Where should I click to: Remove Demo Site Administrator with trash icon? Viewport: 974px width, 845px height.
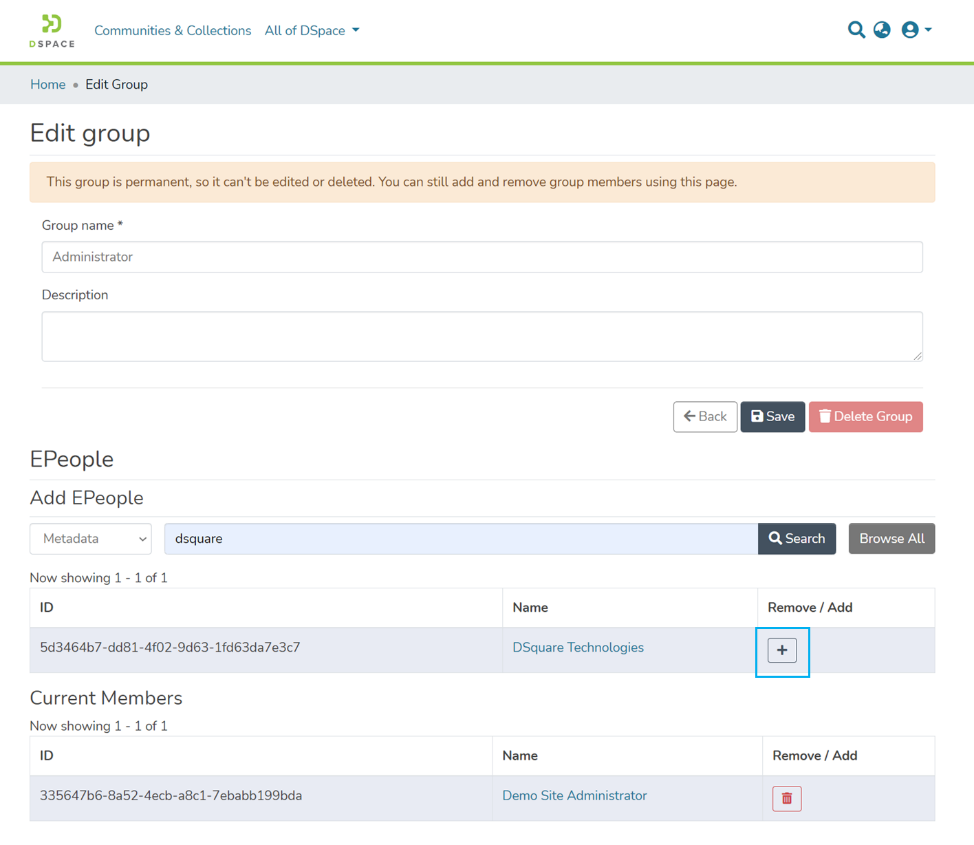click(786, 798)
